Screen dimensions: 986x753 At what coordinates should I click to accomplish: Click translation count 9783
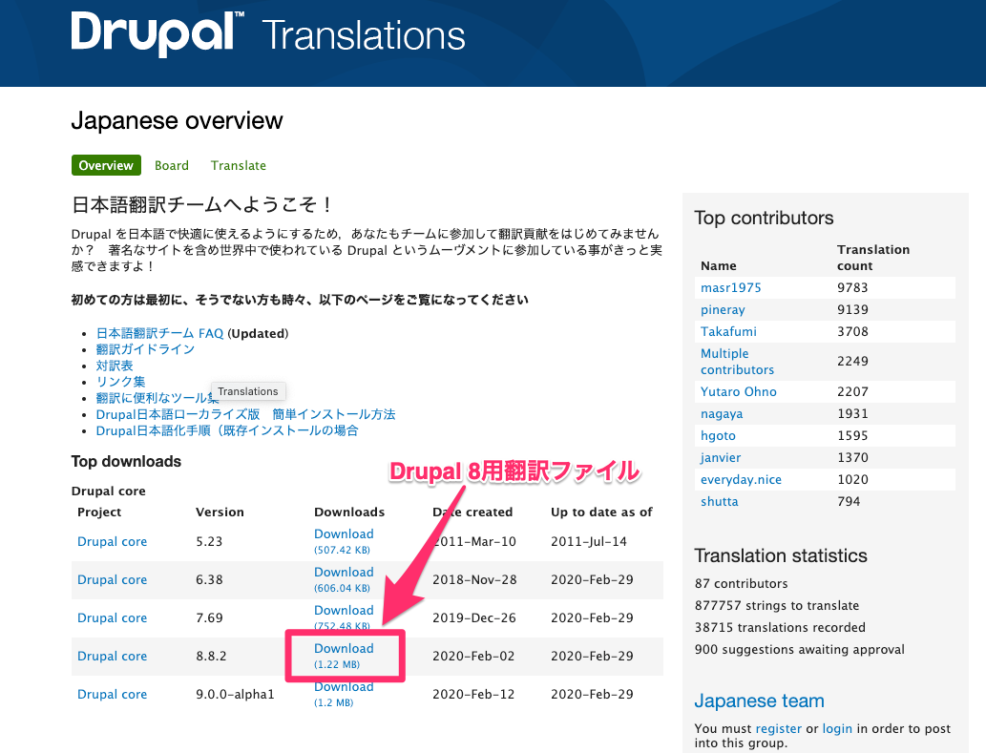click(852, 287)
